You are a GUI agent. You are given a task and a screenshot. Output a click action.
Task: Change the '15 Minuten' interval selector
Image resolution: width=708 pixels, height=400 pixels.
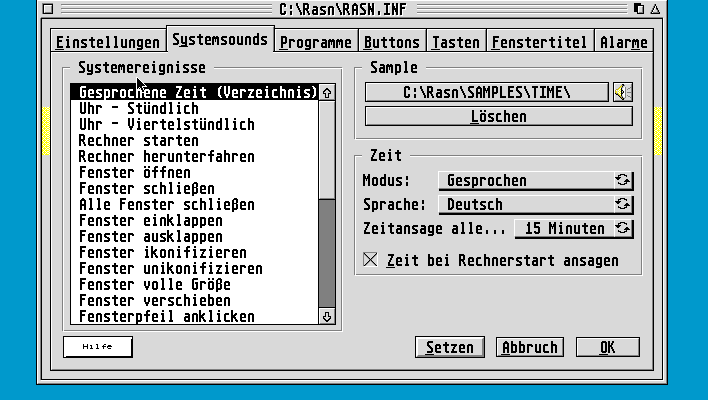click(x=564, y=229)
